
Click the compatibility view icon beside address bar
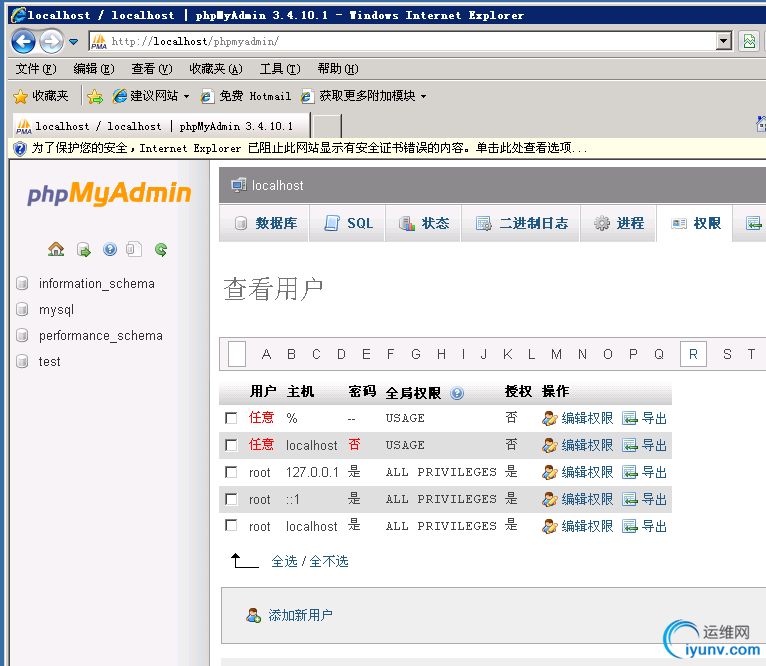tap(748, 42)
